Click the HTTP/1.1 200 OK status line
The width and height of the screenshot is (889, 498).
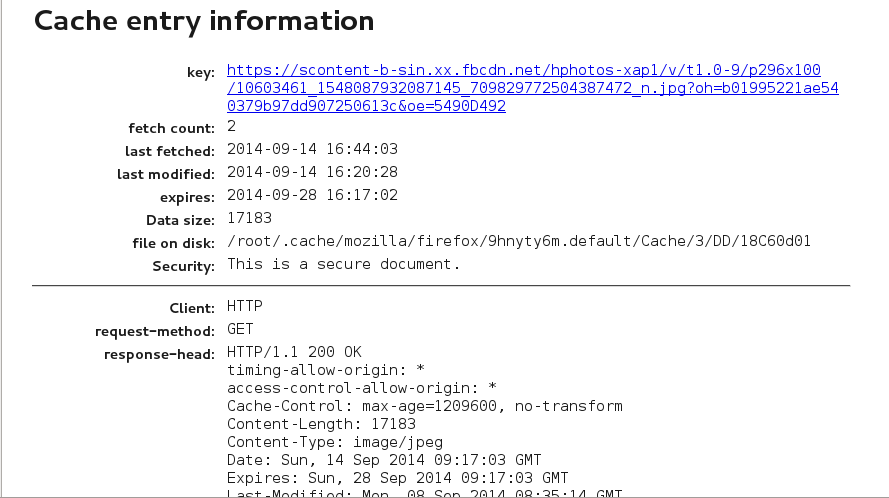tap(294, 352)
